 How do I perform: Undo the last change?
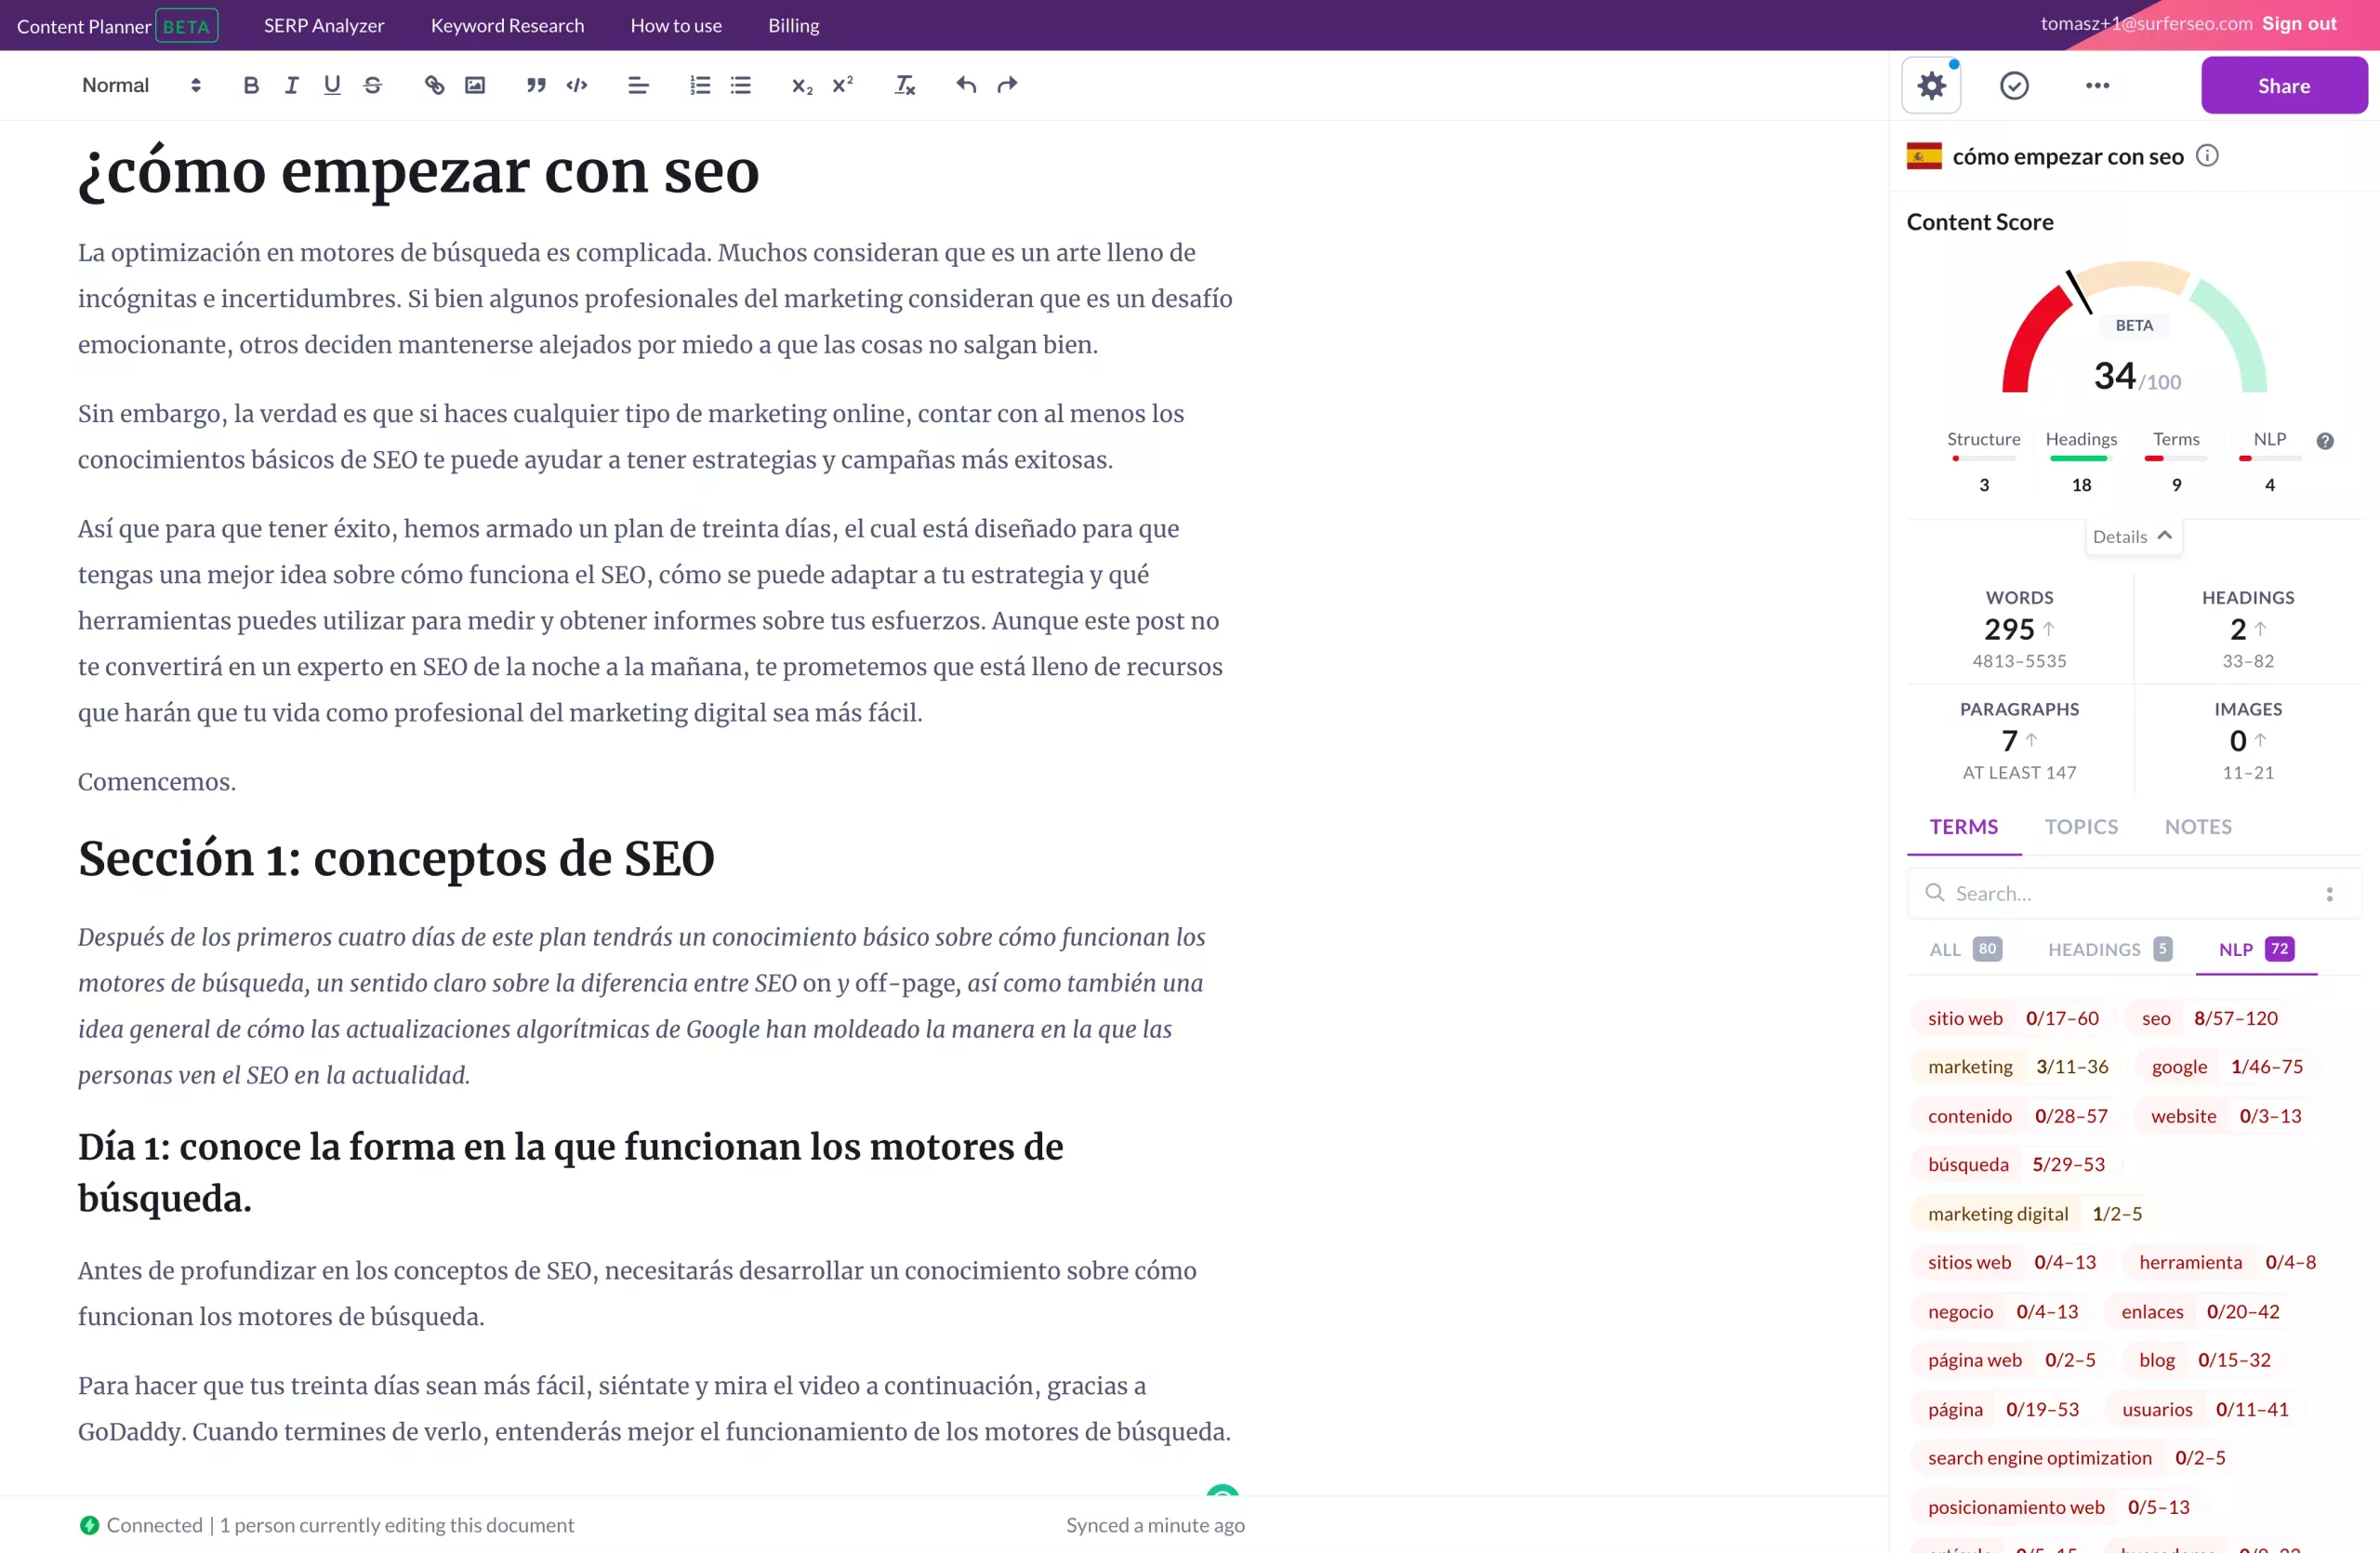(965, 85)
